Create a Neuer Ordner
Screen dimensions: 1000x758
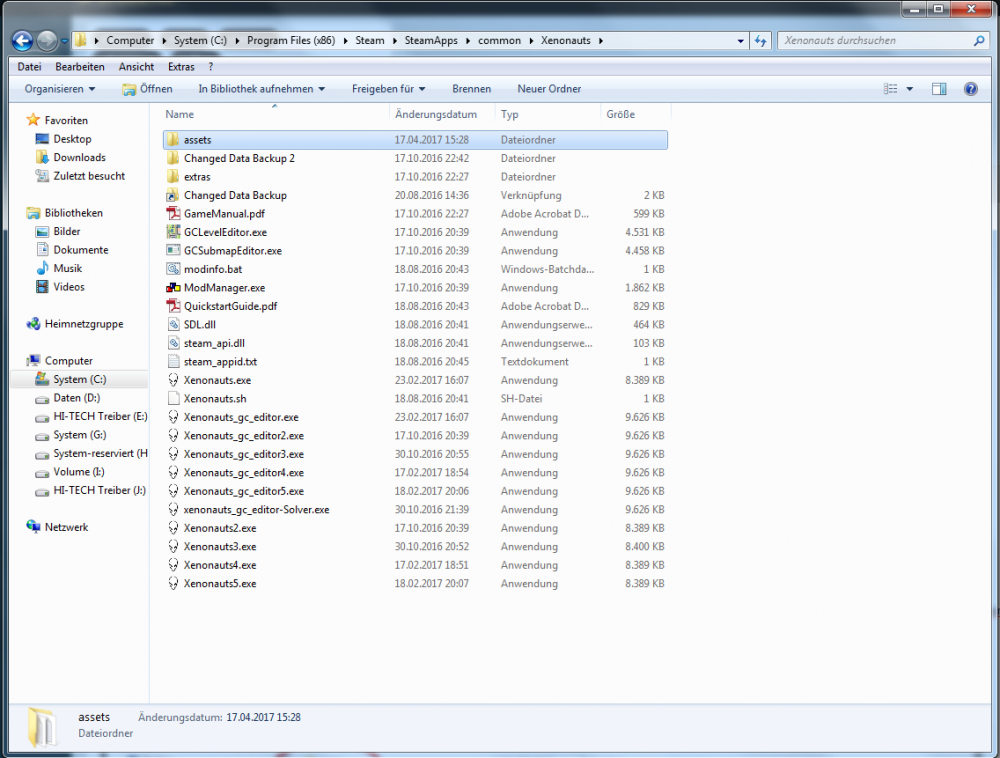point(549,89)
